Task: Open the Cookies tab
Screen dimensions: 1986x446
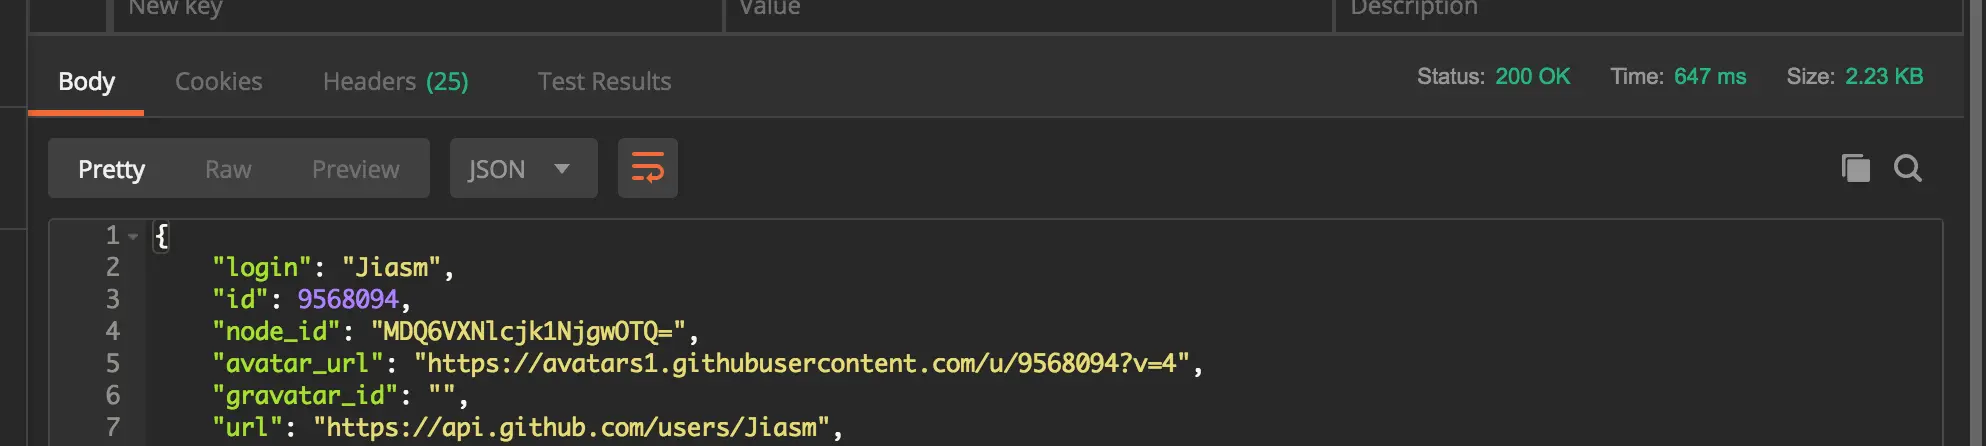Action: click(218, 81)
